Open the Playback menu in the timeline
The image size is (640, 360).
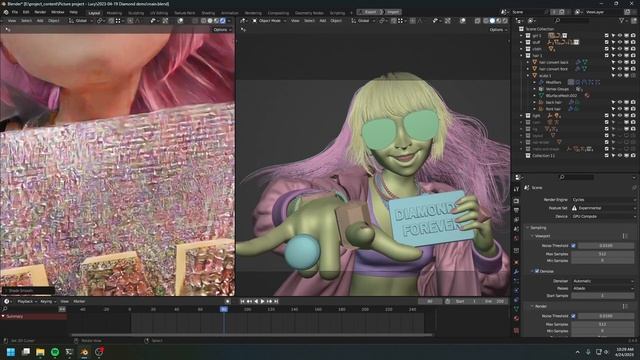pos(27,301)
